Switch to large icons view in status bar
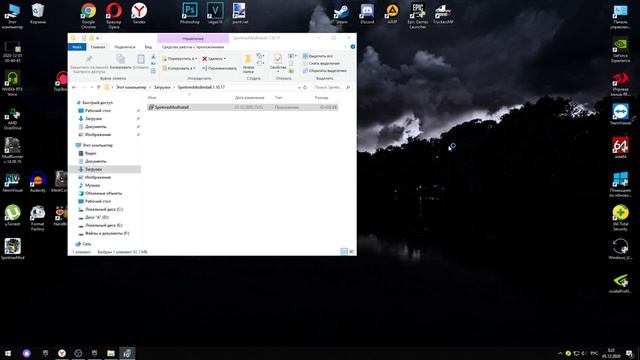Image resolution: width=640 pixels, height=360 pixels. (351, 251)
